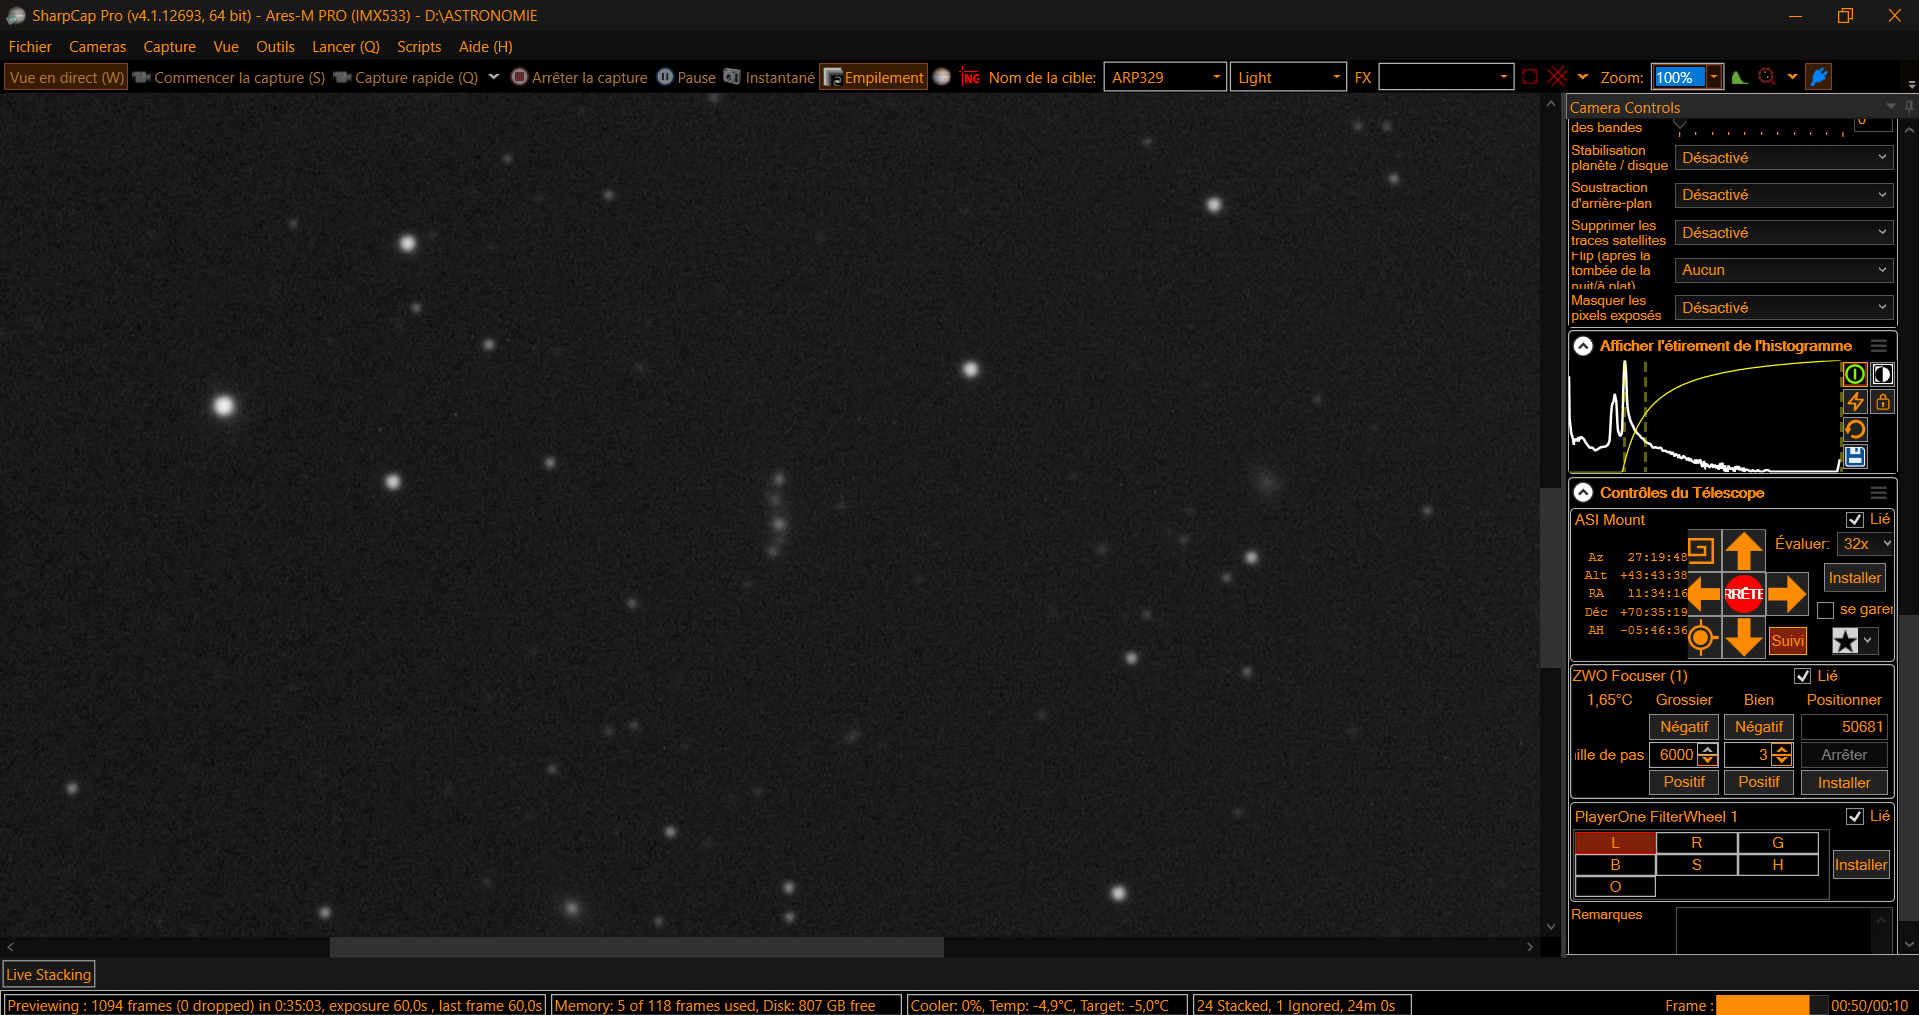Open the Masquer les pixels exposés dropdown

coord(1785,308)
